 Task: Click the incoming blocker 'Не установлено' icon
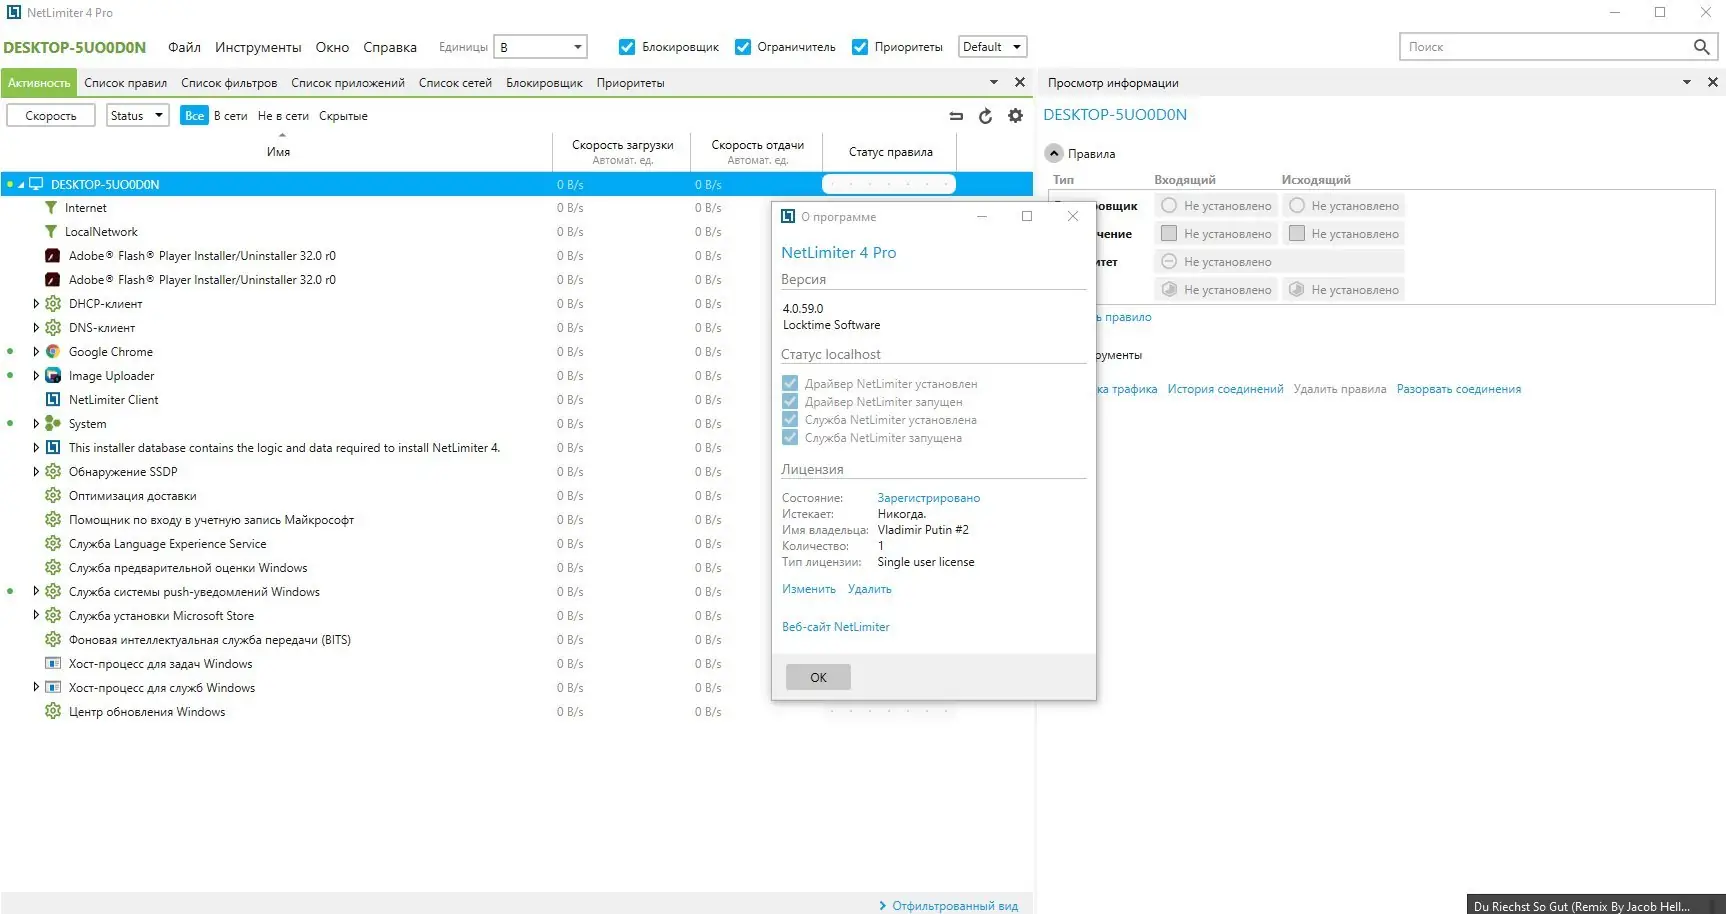click(1167, 205)
